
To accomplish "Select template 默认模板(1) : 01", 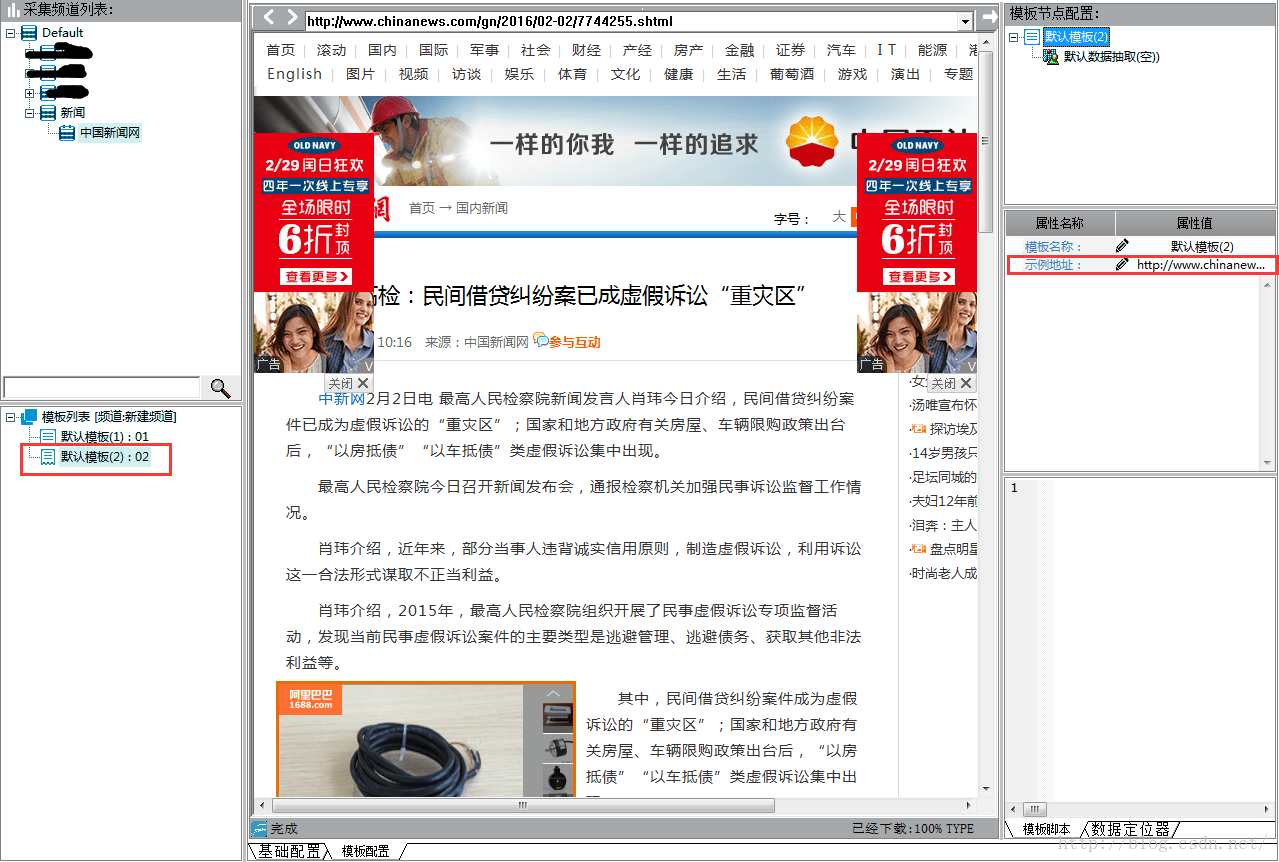I will click(x=105, y=437).
